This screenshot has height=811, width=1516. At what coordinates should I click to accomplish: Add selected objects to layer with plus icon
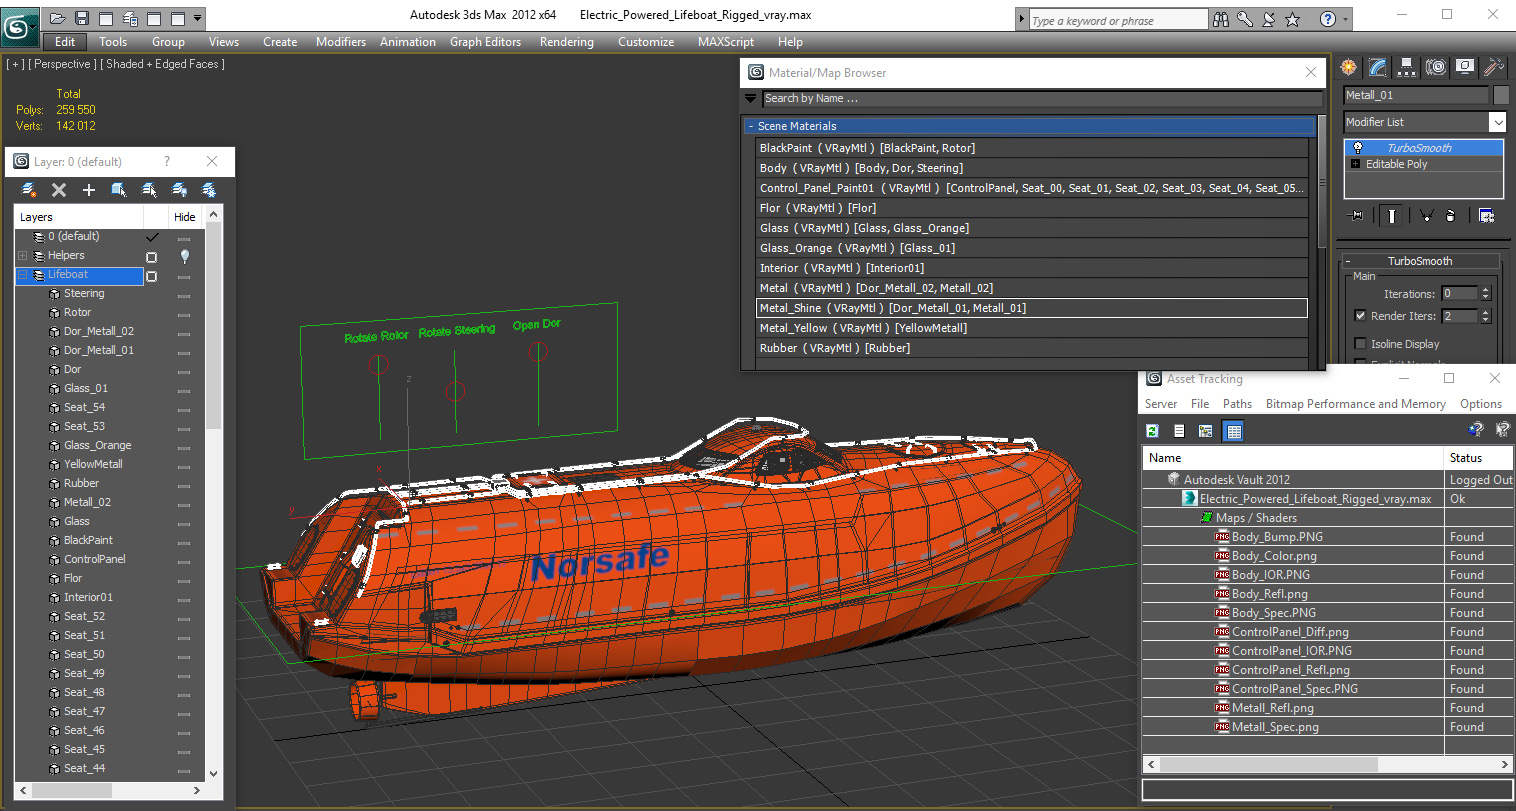point(89,190)
